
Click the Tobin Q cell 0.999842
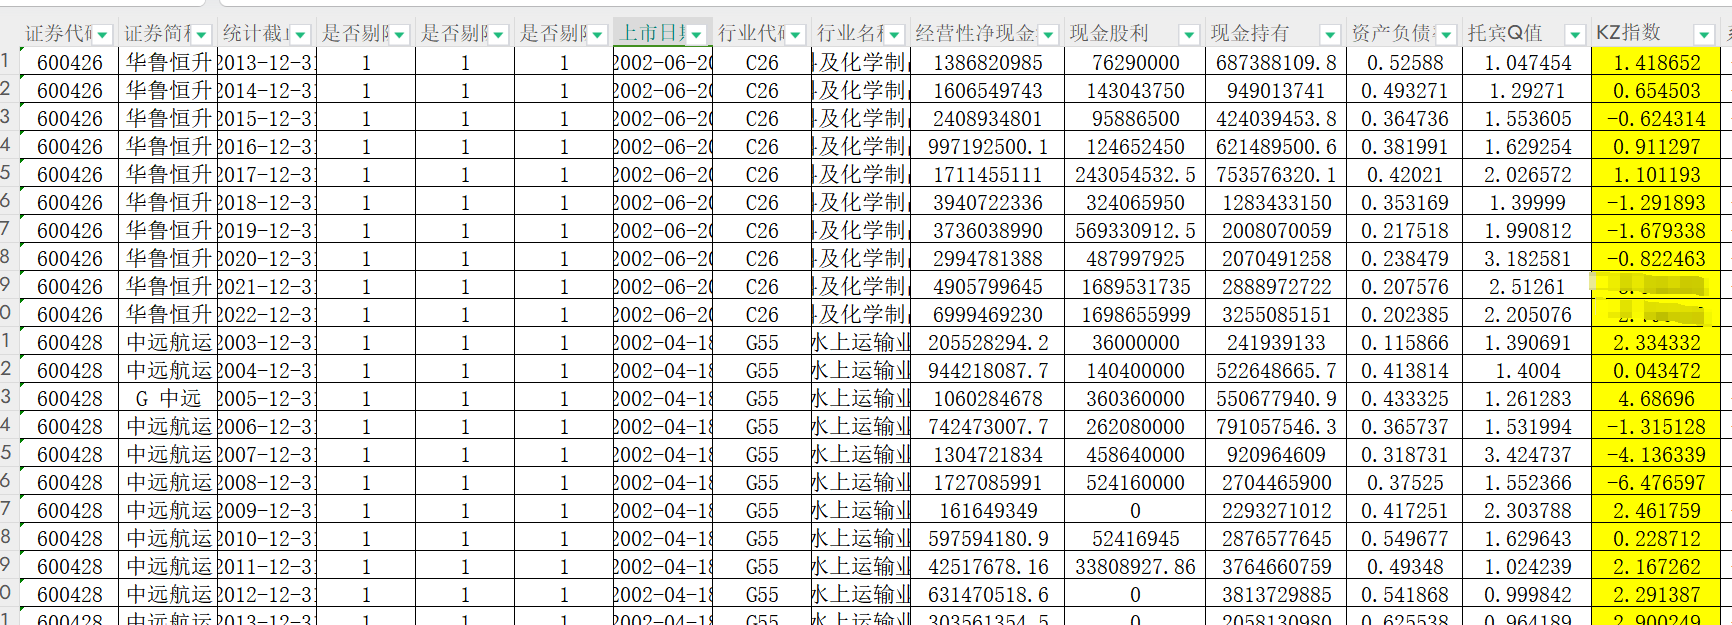tap(1526, 594)
